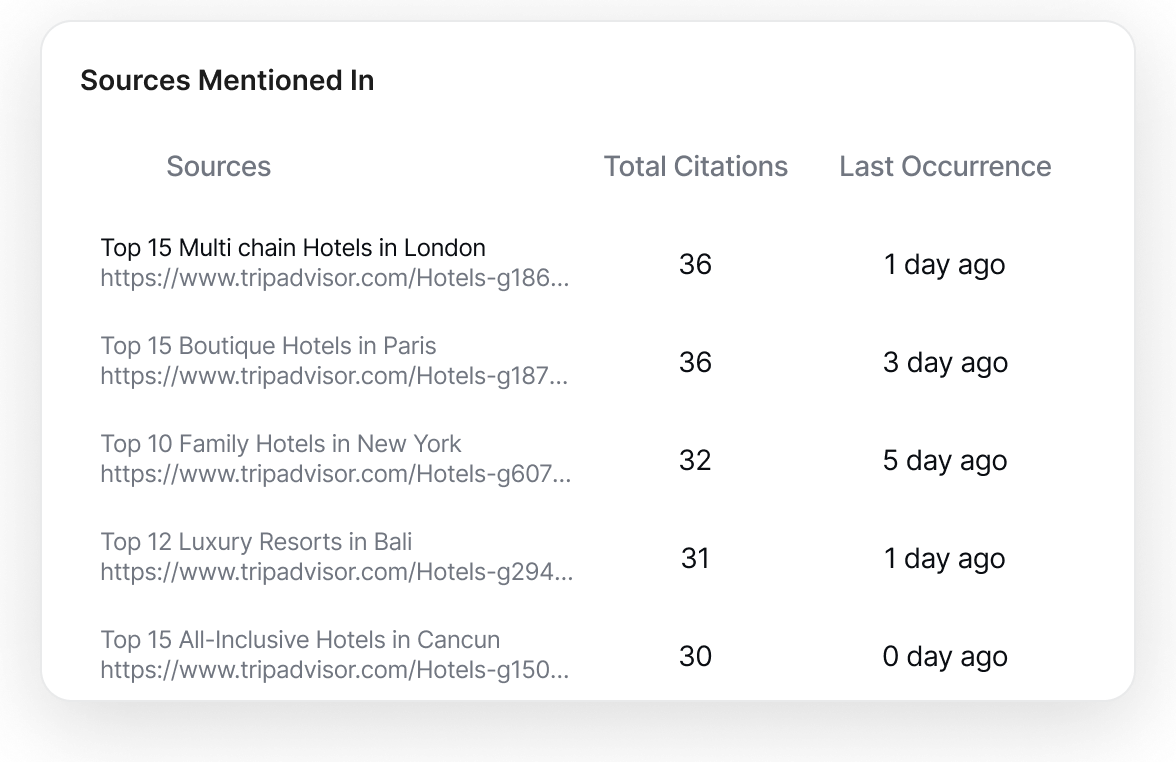Viewport: 1176px width, 762px height.
Task: Click citation count 30 for Cancun row
Action: point(695,656)
